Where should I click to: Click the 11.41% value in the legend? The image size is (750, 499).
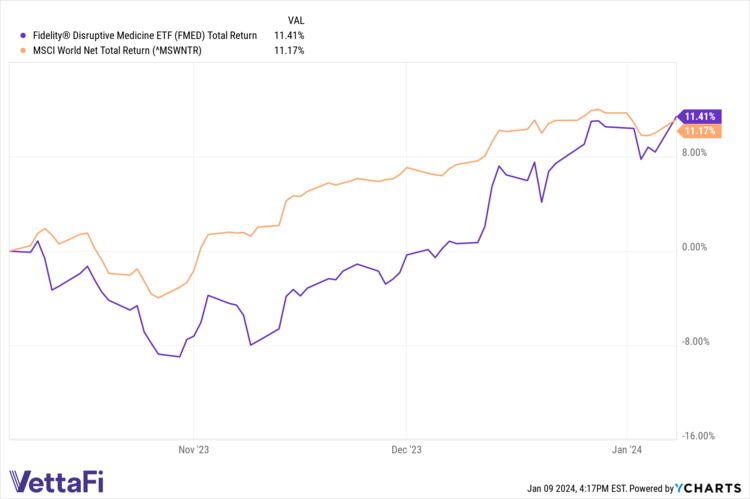294,35
